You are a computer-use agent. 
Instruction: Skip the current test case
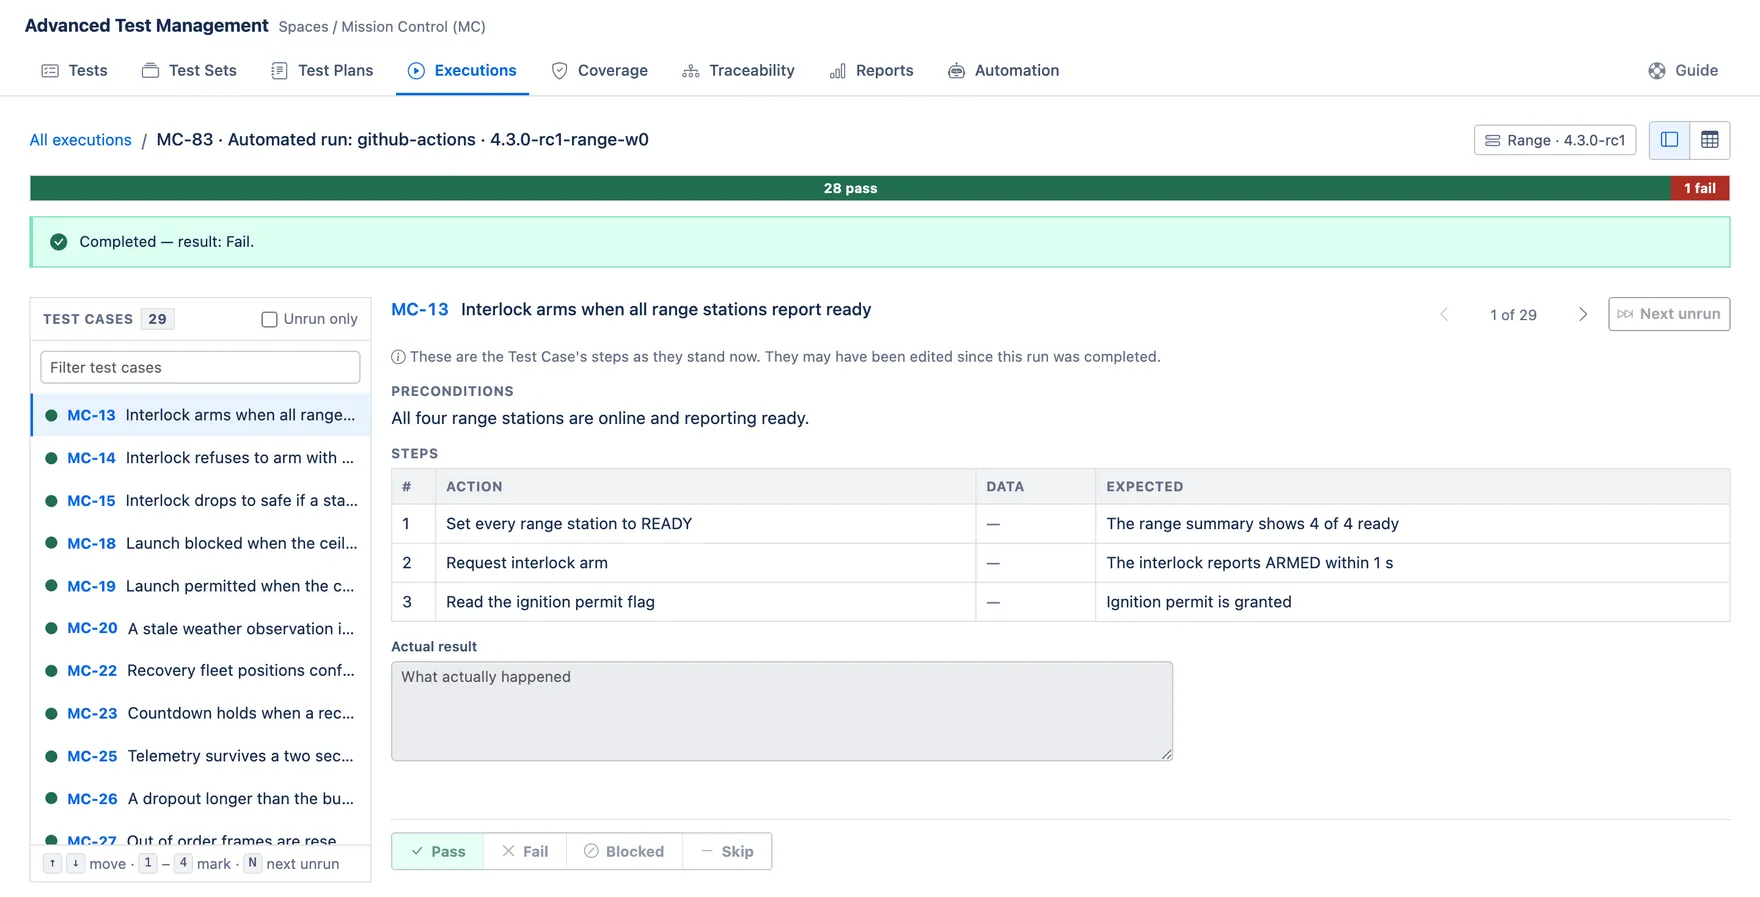tap(727, 852)
